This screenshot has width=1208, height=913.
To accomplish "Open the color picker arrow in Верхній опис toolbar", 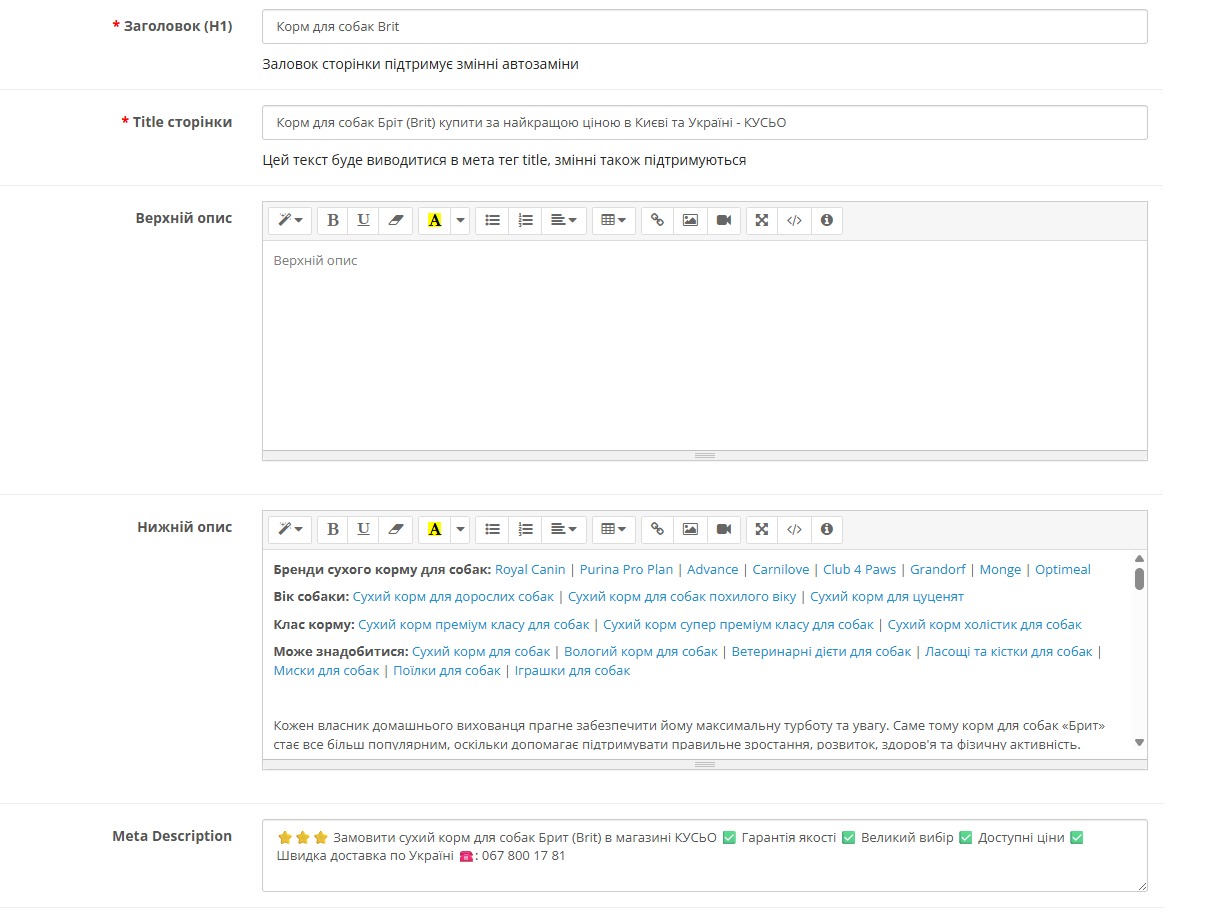I will click(x=460, y=220).
